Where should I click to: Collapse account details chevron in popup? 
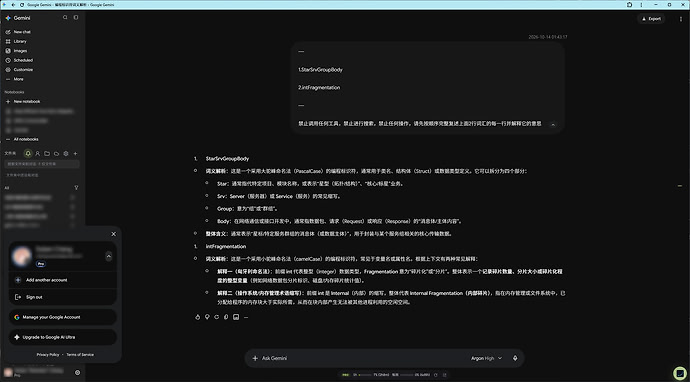point(109,256)
